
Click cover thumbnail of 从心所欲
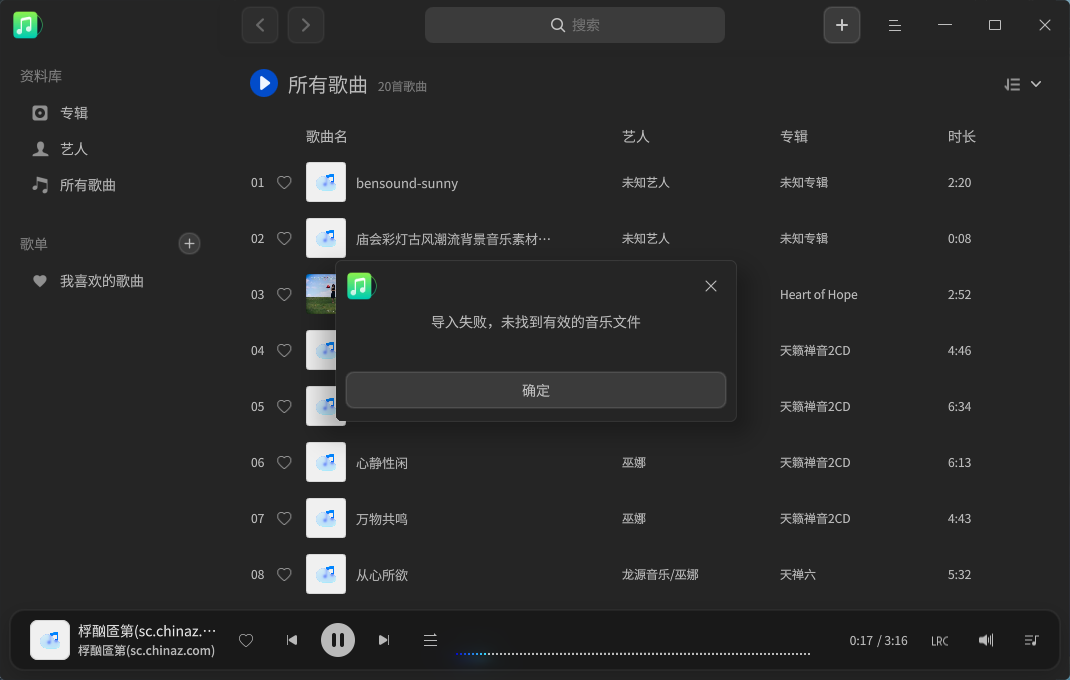point(326,574)
